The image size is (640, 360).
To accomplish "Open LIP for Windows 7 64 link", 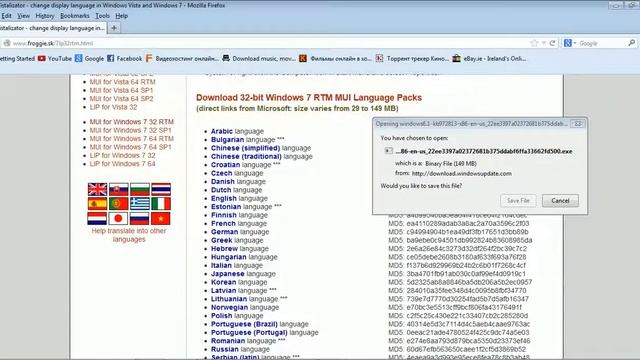I will [122, 164].
